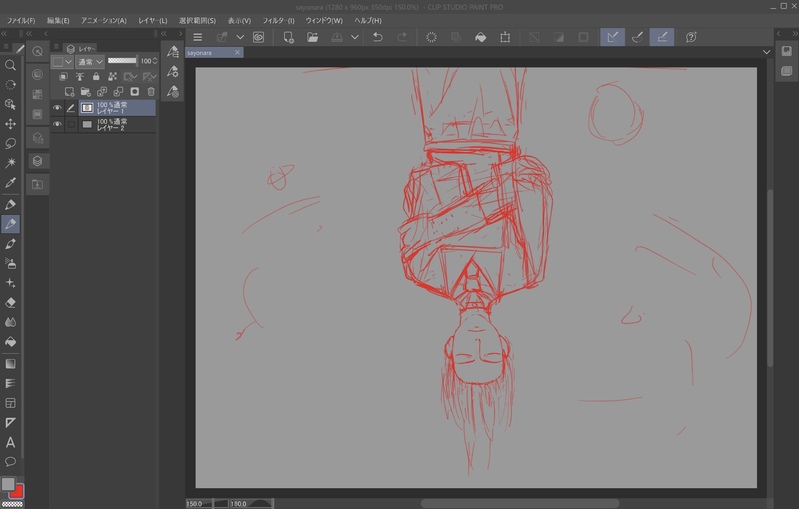Image resolution: width=799 pixels, height=509 pixels.
Task: Select the Zoom magnifier tool
Action: point(11,65)
